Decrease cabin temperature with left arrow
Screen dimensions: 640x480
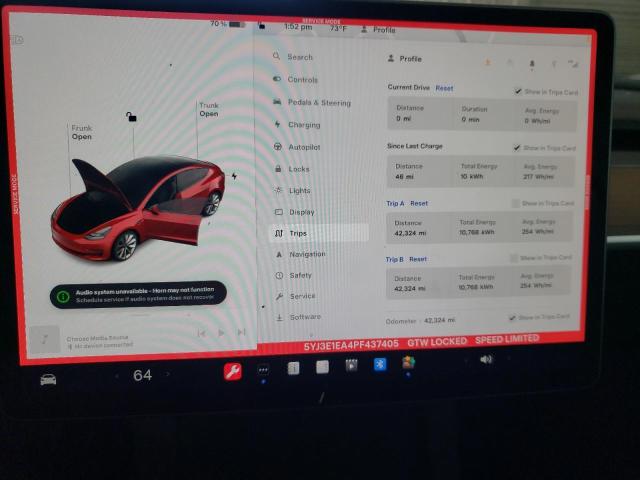click(x=117, y=376)
